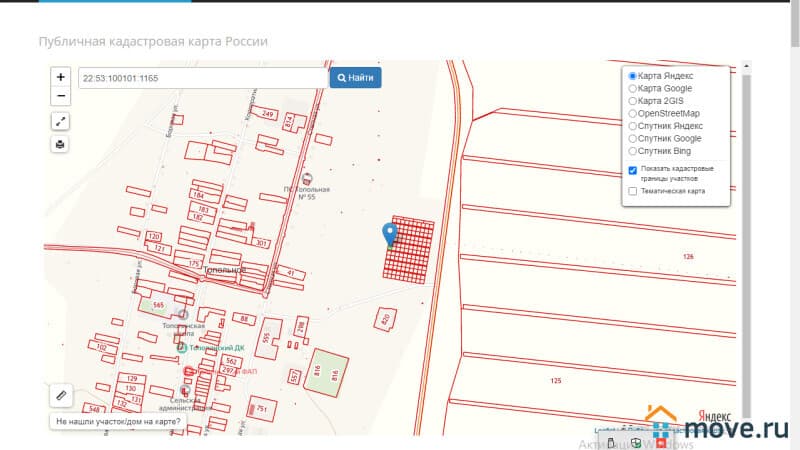Viewport: 800px width, 450px height.
Task: Click parcel labeled 555
Action: point(266,338)
